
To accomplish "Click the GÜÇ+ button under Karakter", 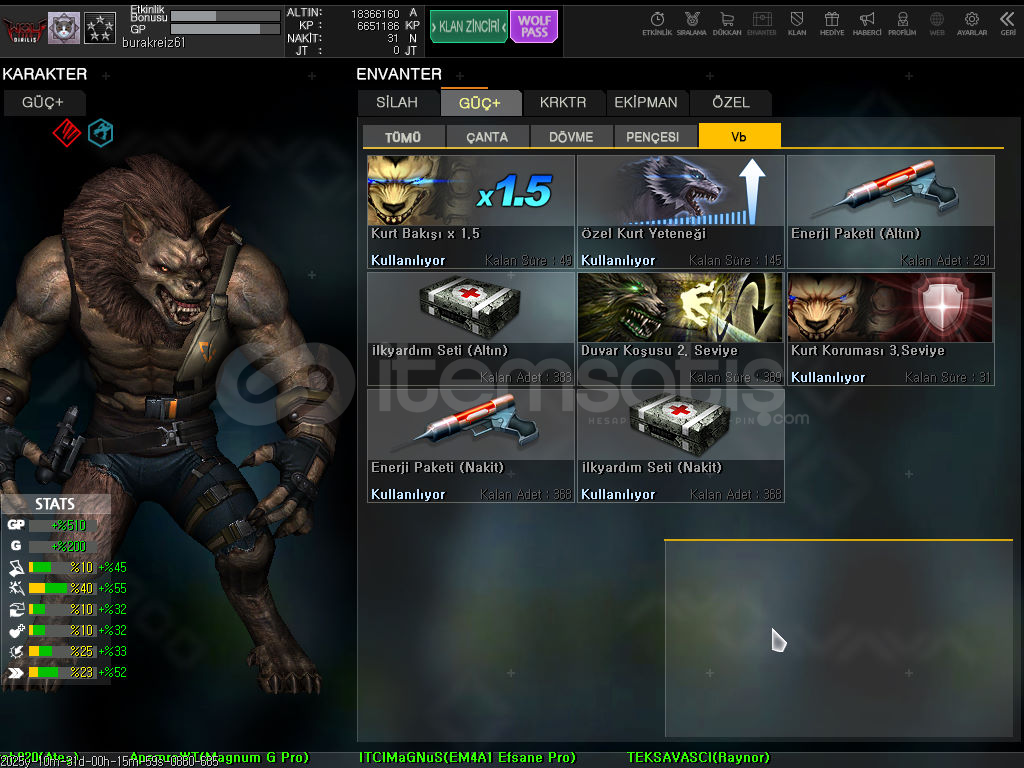I will coord(43,103).
